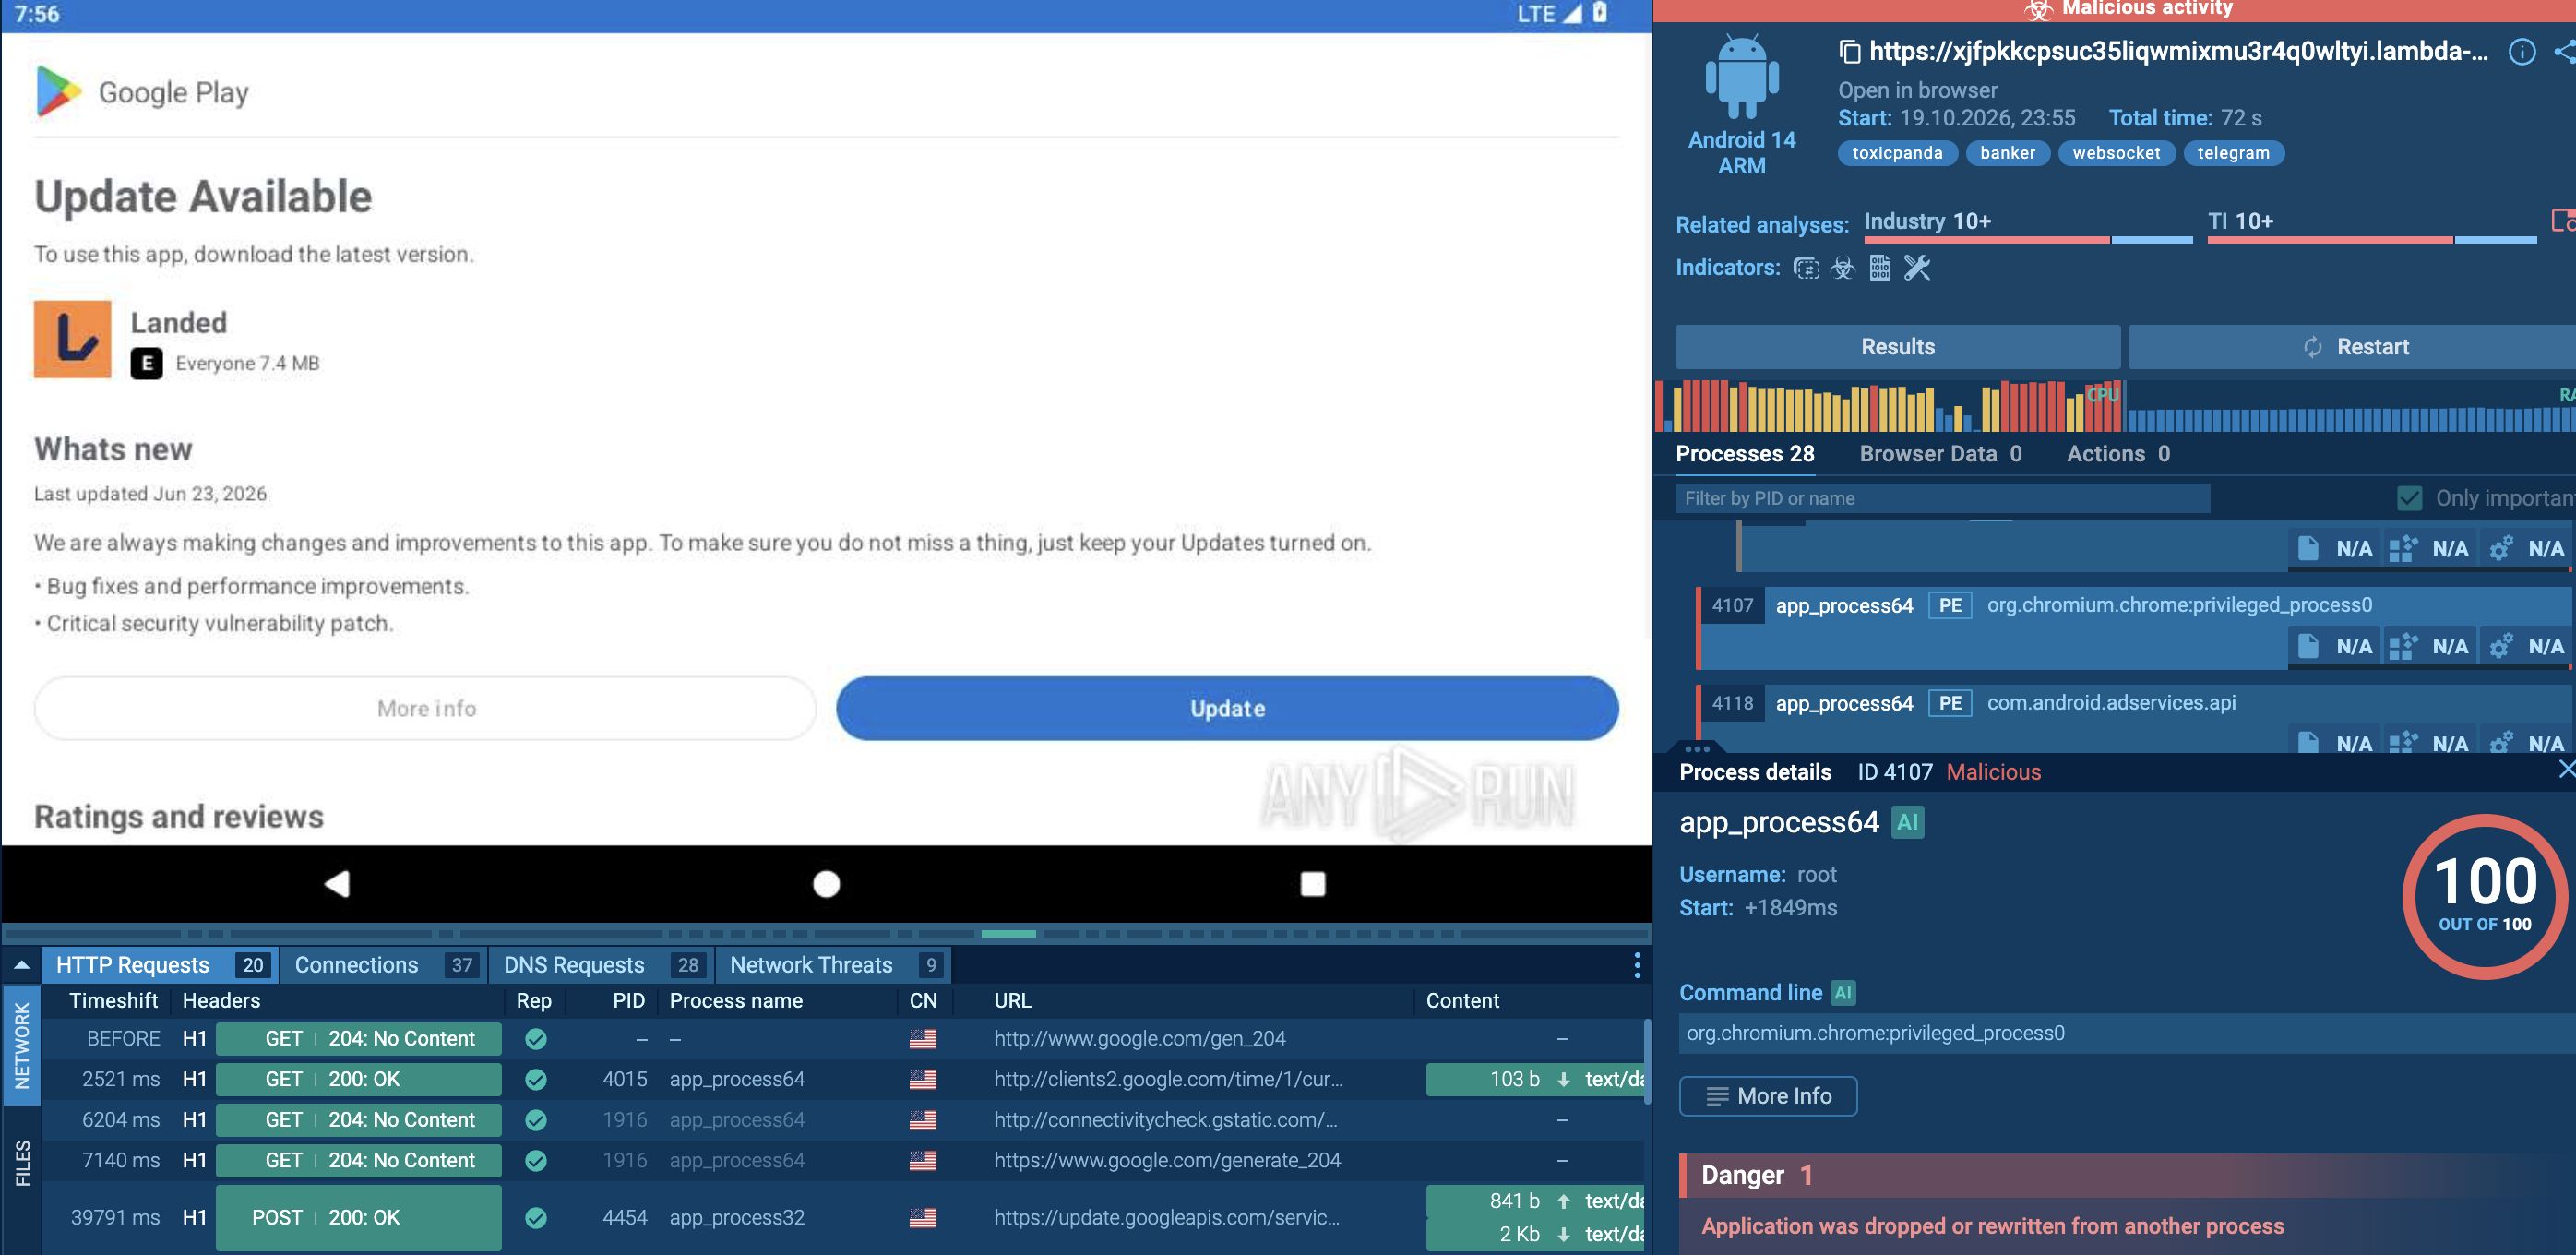Click the banker tag
The width and height of the screenshot is (2576, 1255).
2007,153
